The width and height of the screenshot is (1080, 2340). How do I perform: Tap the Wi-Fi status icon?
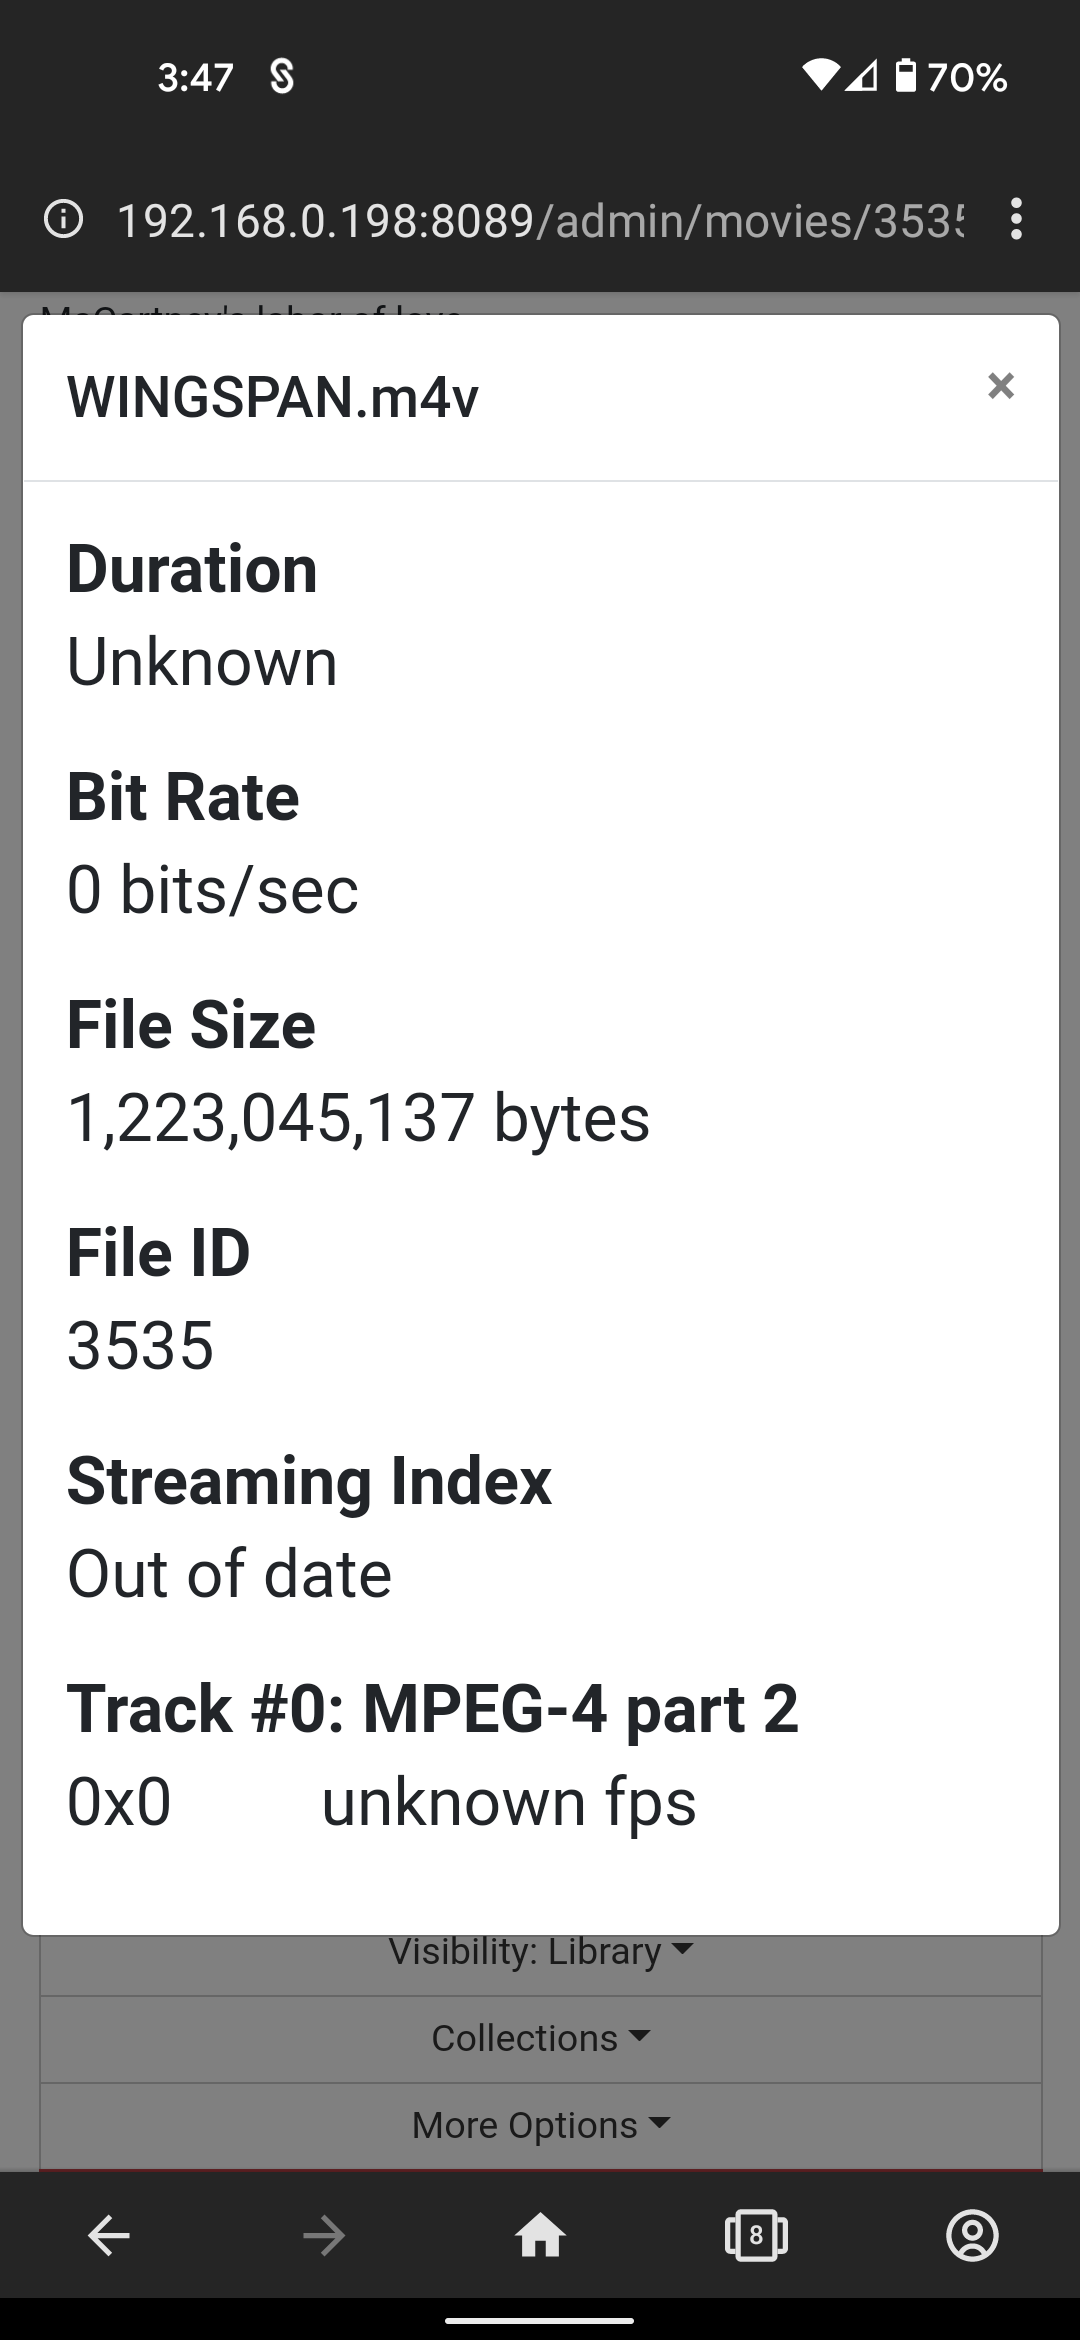coord(820,76)
